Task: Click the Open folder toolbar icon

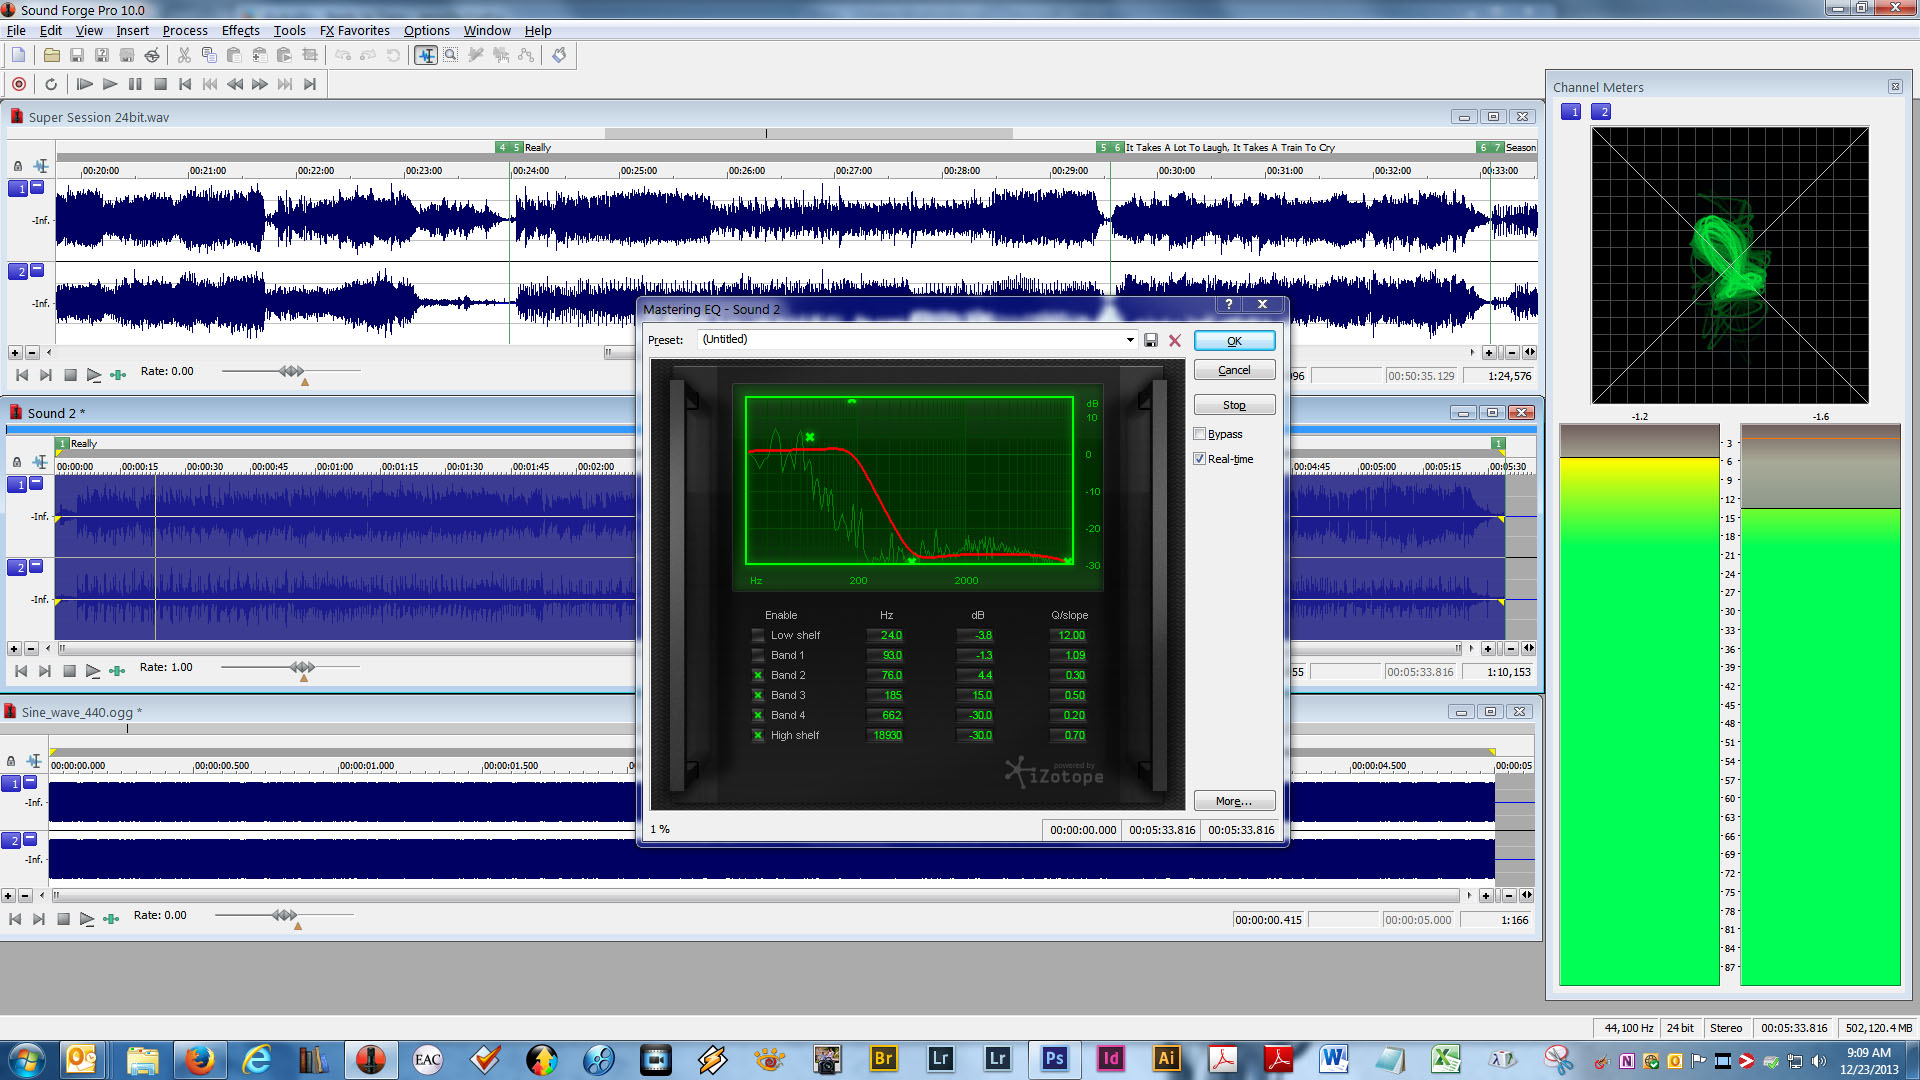Action: tap(52, 55)
